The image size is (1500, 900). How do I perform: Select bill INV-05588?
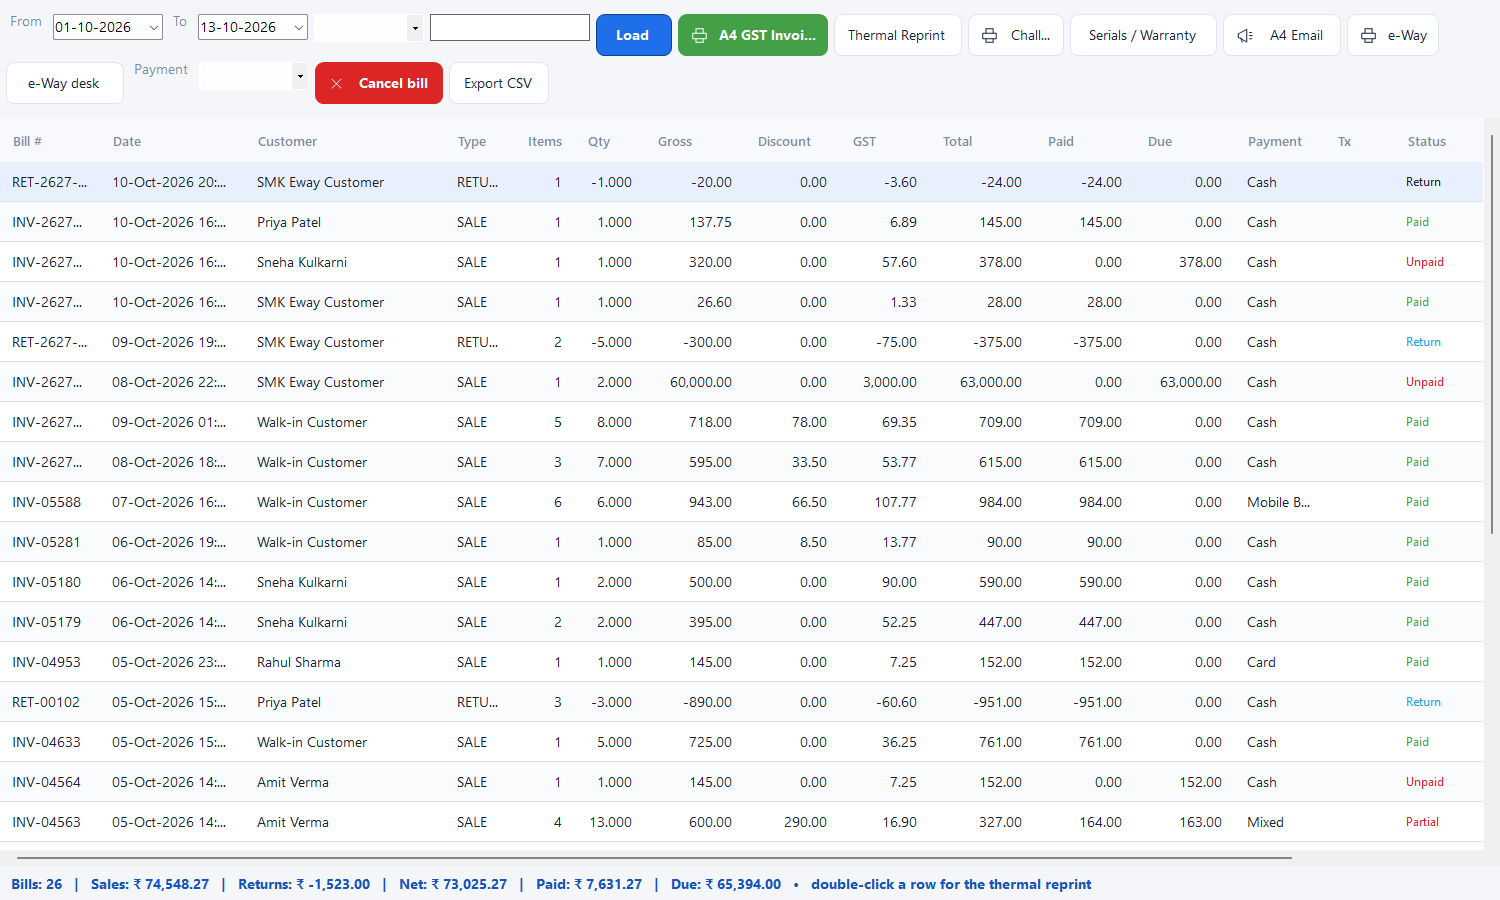pos(741,502)
